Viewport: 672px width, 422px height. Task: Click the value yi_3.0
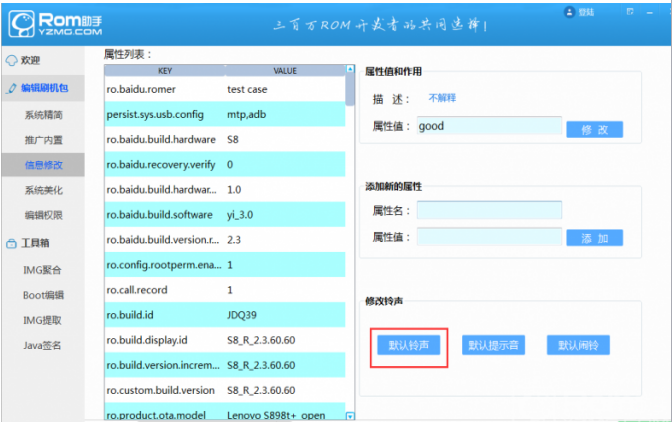[x=240, y=215]
